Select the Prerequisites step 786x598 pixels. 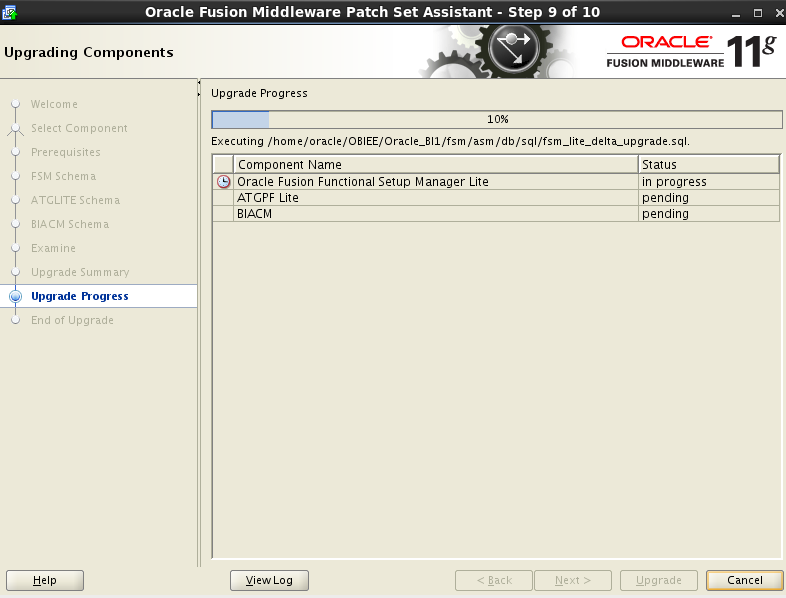pos(66,152)
